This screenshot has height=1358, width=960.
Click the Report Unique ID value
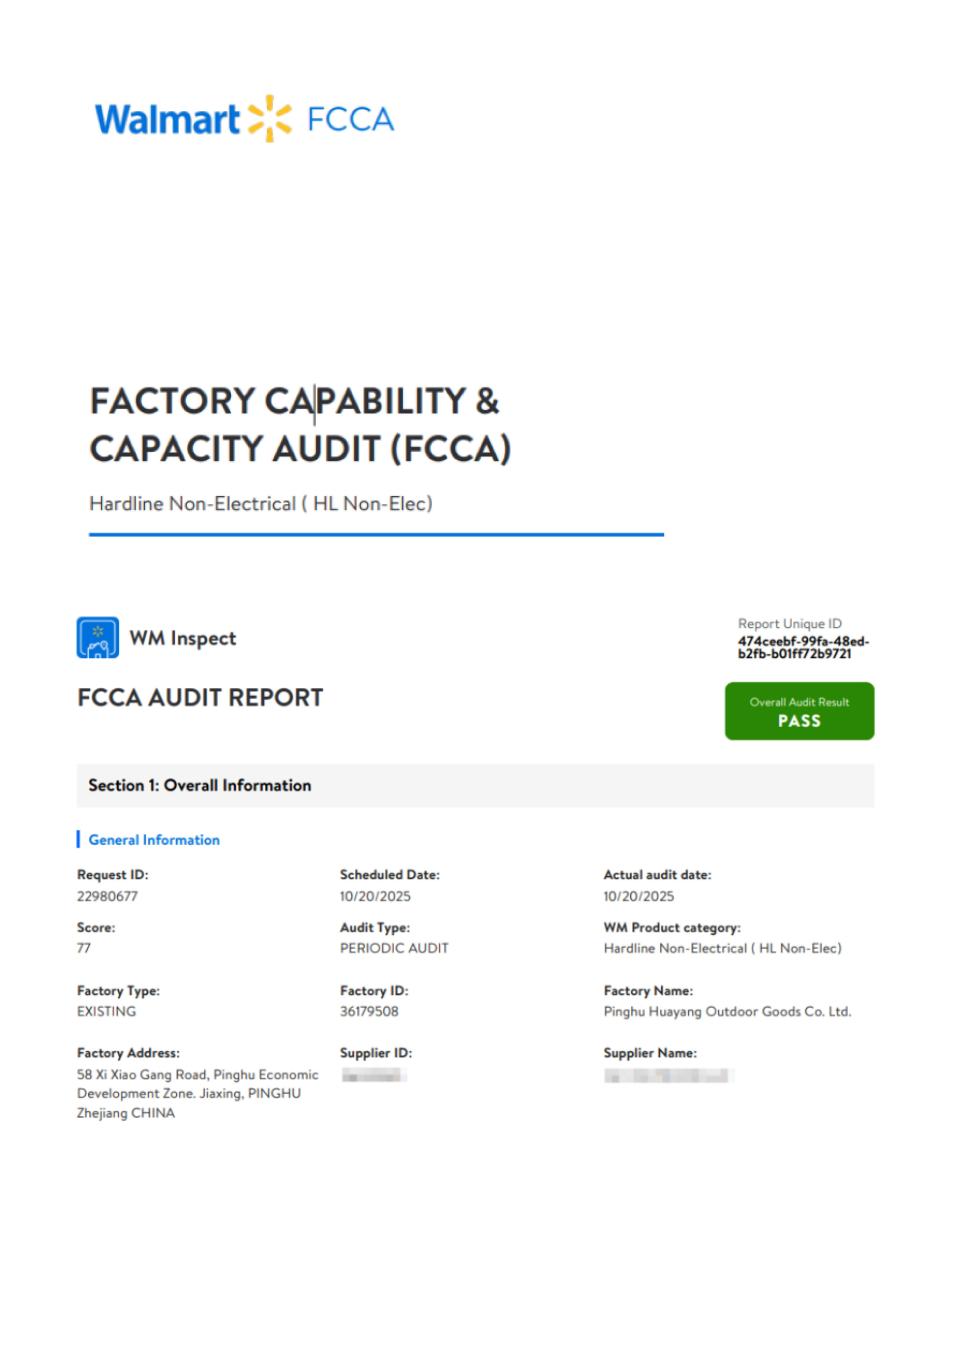pos(803,647)
